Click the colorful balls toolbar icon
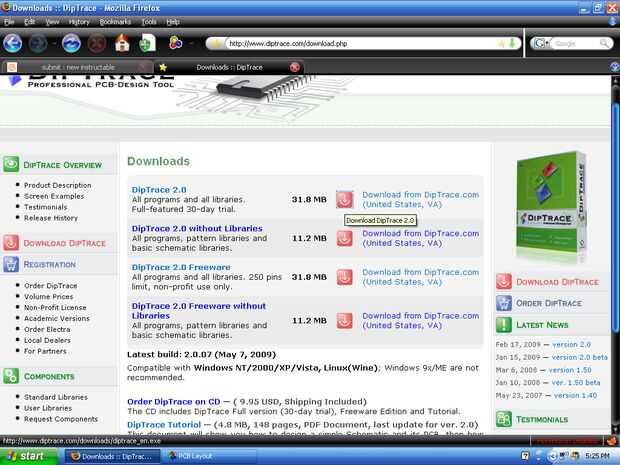 pyautogui.click(x=176, y=43)
